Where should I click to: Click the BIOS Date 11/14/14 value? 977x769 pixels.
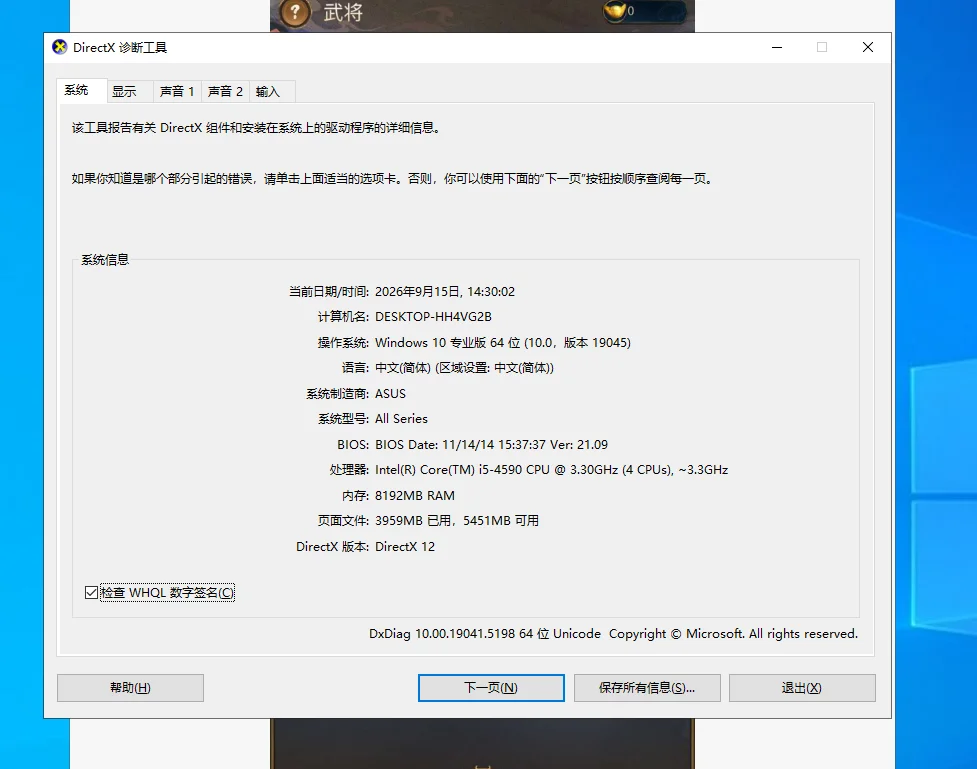click(x=491, y=445)
